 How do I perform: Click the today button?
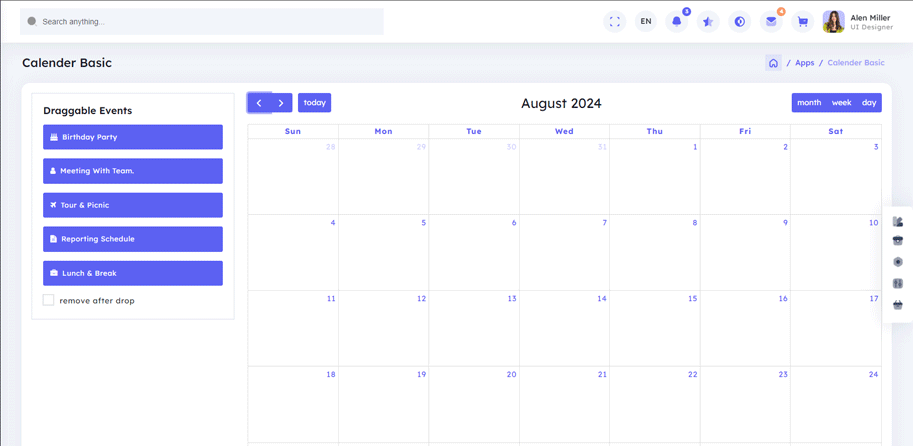click(x=314, y=103)
